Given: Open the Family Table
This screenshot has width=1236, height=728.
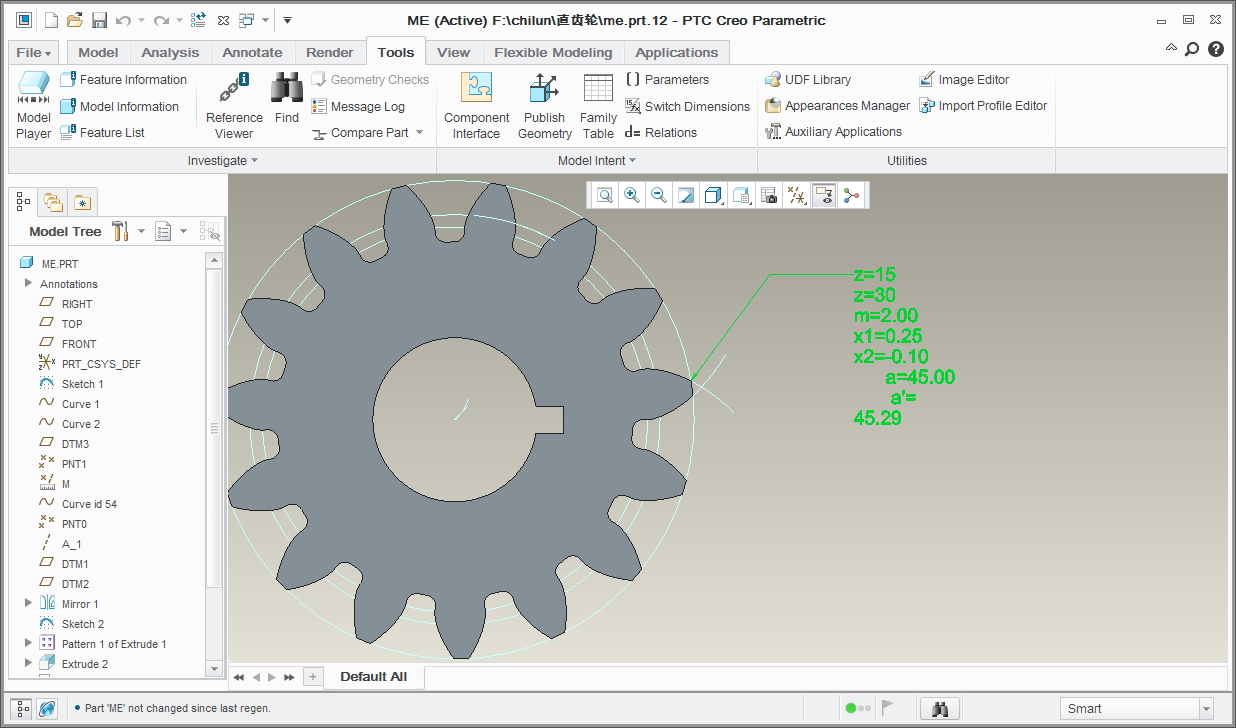Looking at the screenshot, I should coord(598,105).
